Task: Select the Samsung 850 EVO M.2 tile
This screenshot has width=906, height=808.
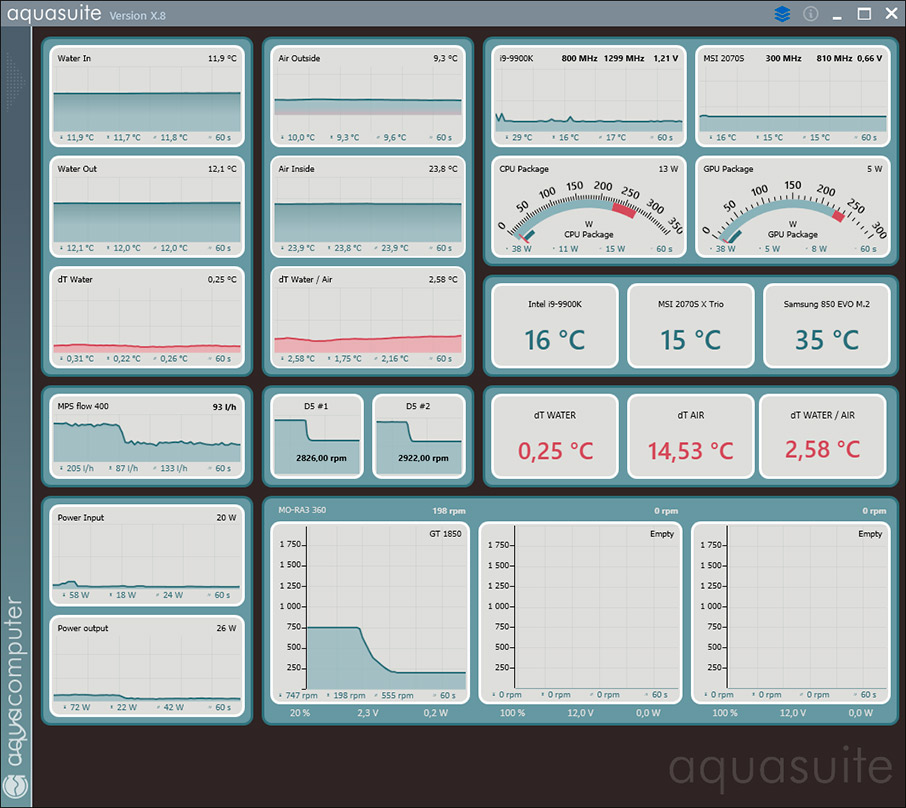Action: [x=826, y=325]
